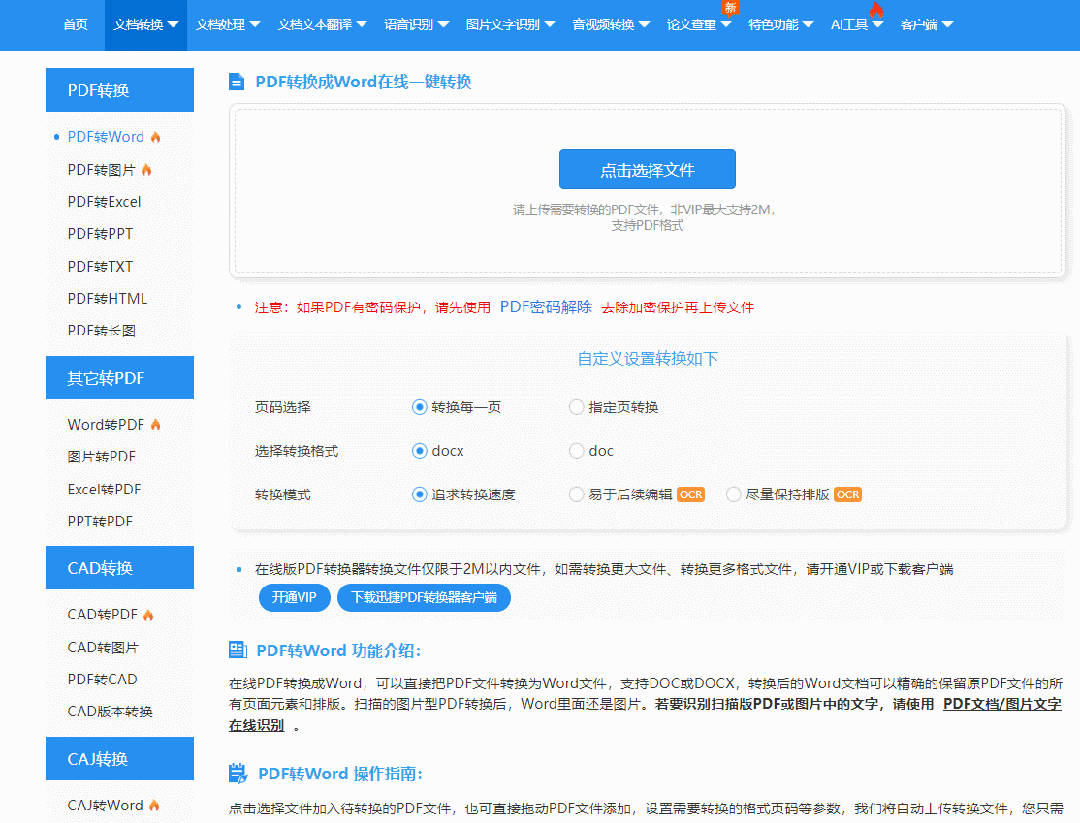1080x823 pixels.
Task: Select 追求转换速度 conversion mode
Action: pyautogui.click(x=419, y=494)
